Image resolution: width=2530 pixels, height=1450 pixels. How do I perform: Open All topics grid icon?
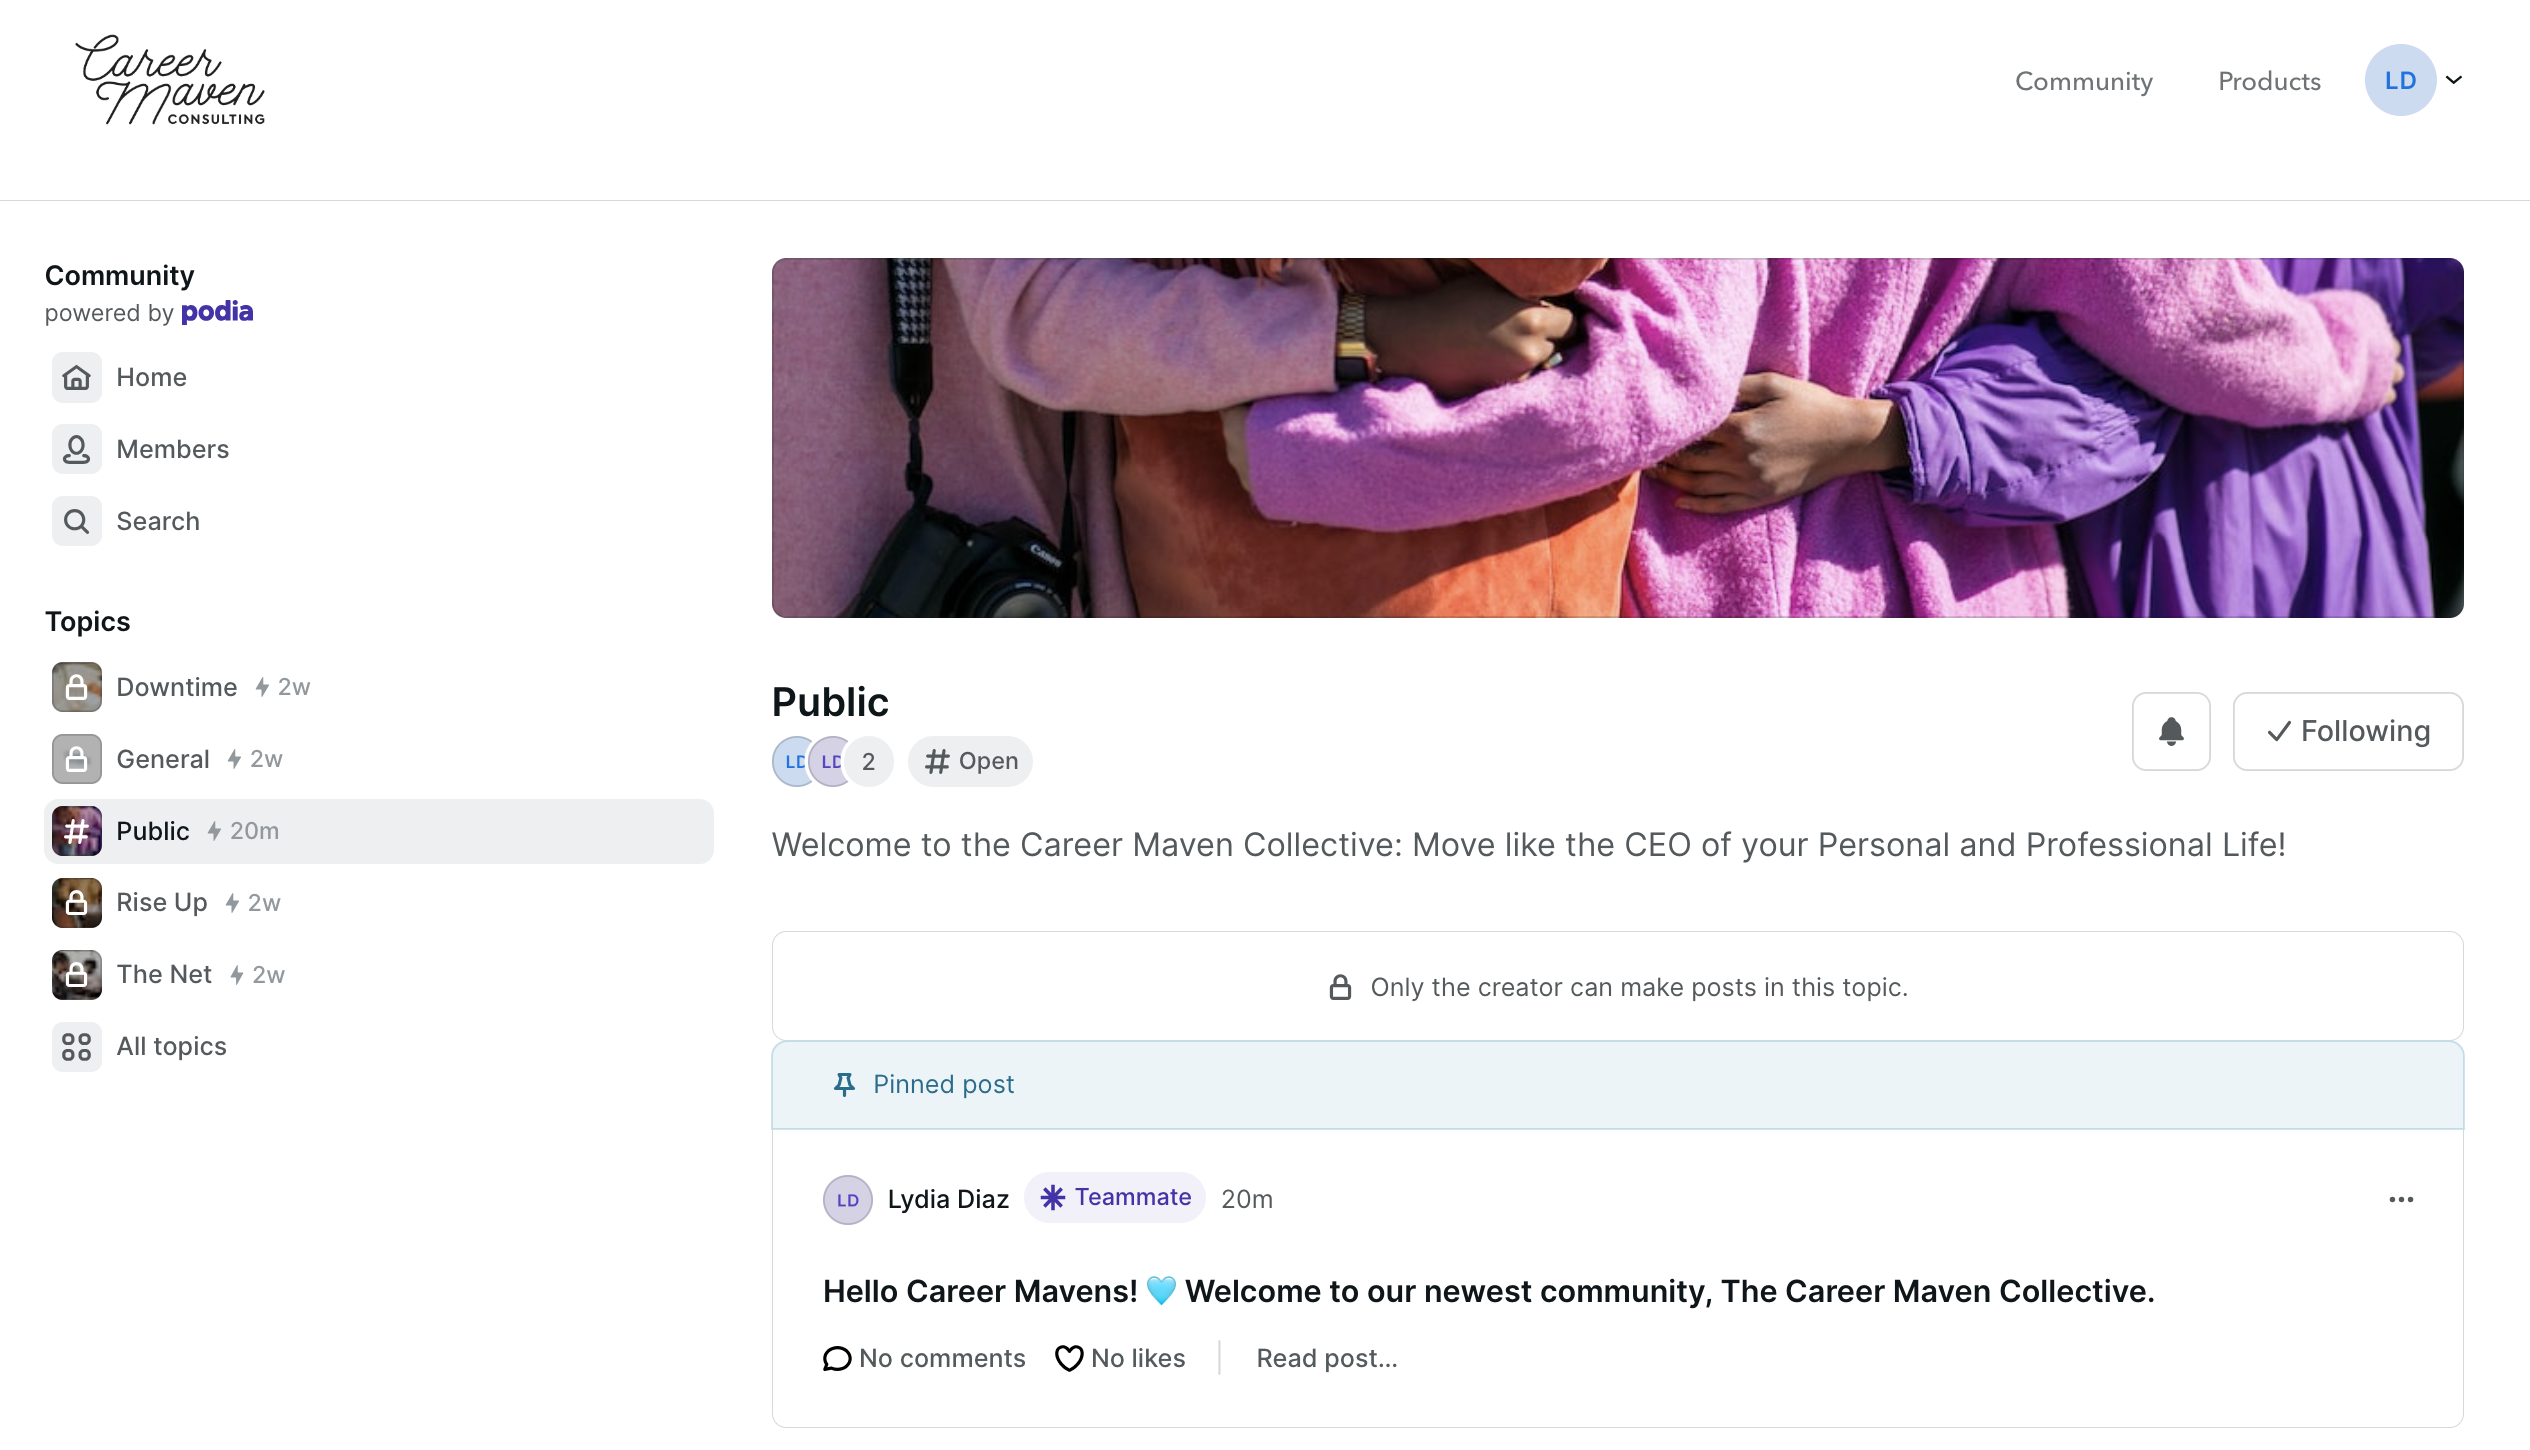[x=76, y=1047]
